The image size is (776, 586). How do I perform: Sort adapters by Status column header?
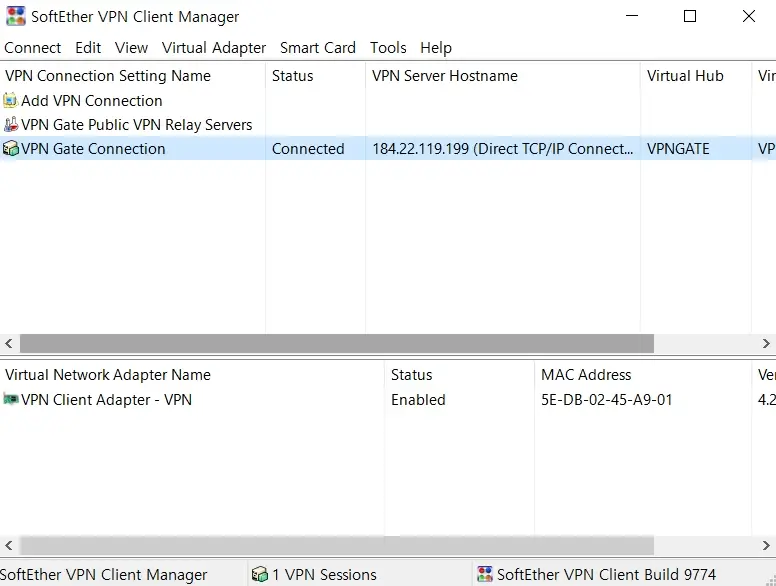[460, 375]
